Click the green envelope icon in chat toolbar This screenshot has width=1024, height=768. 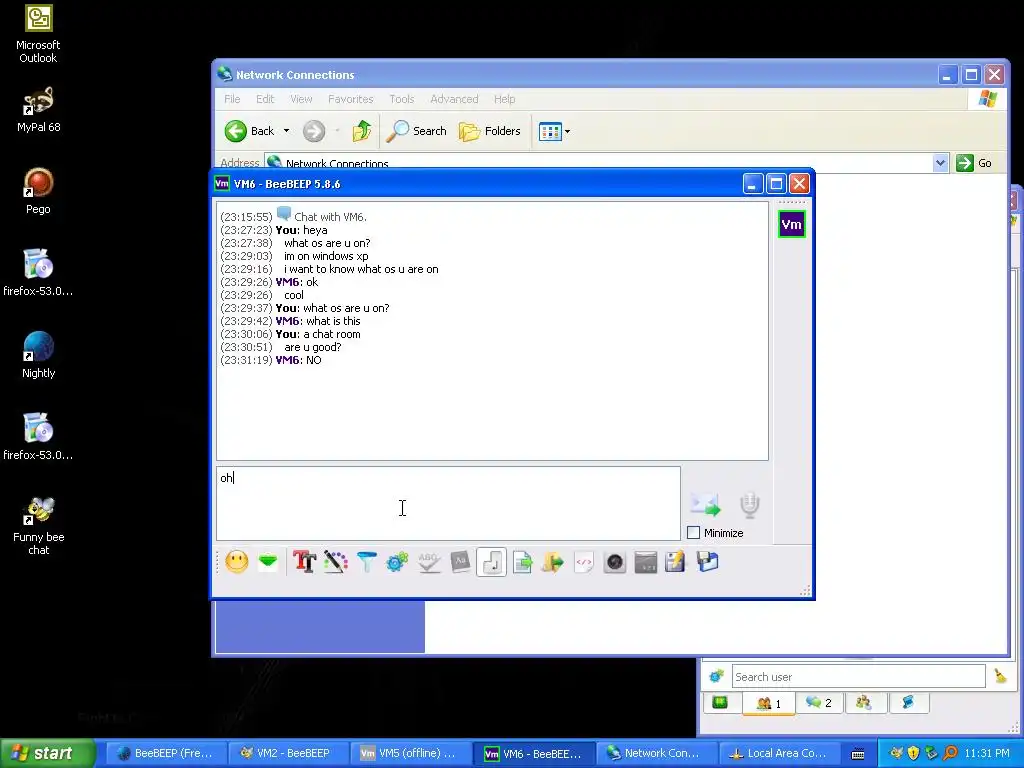pyautogui.click(x=268, y=562)
